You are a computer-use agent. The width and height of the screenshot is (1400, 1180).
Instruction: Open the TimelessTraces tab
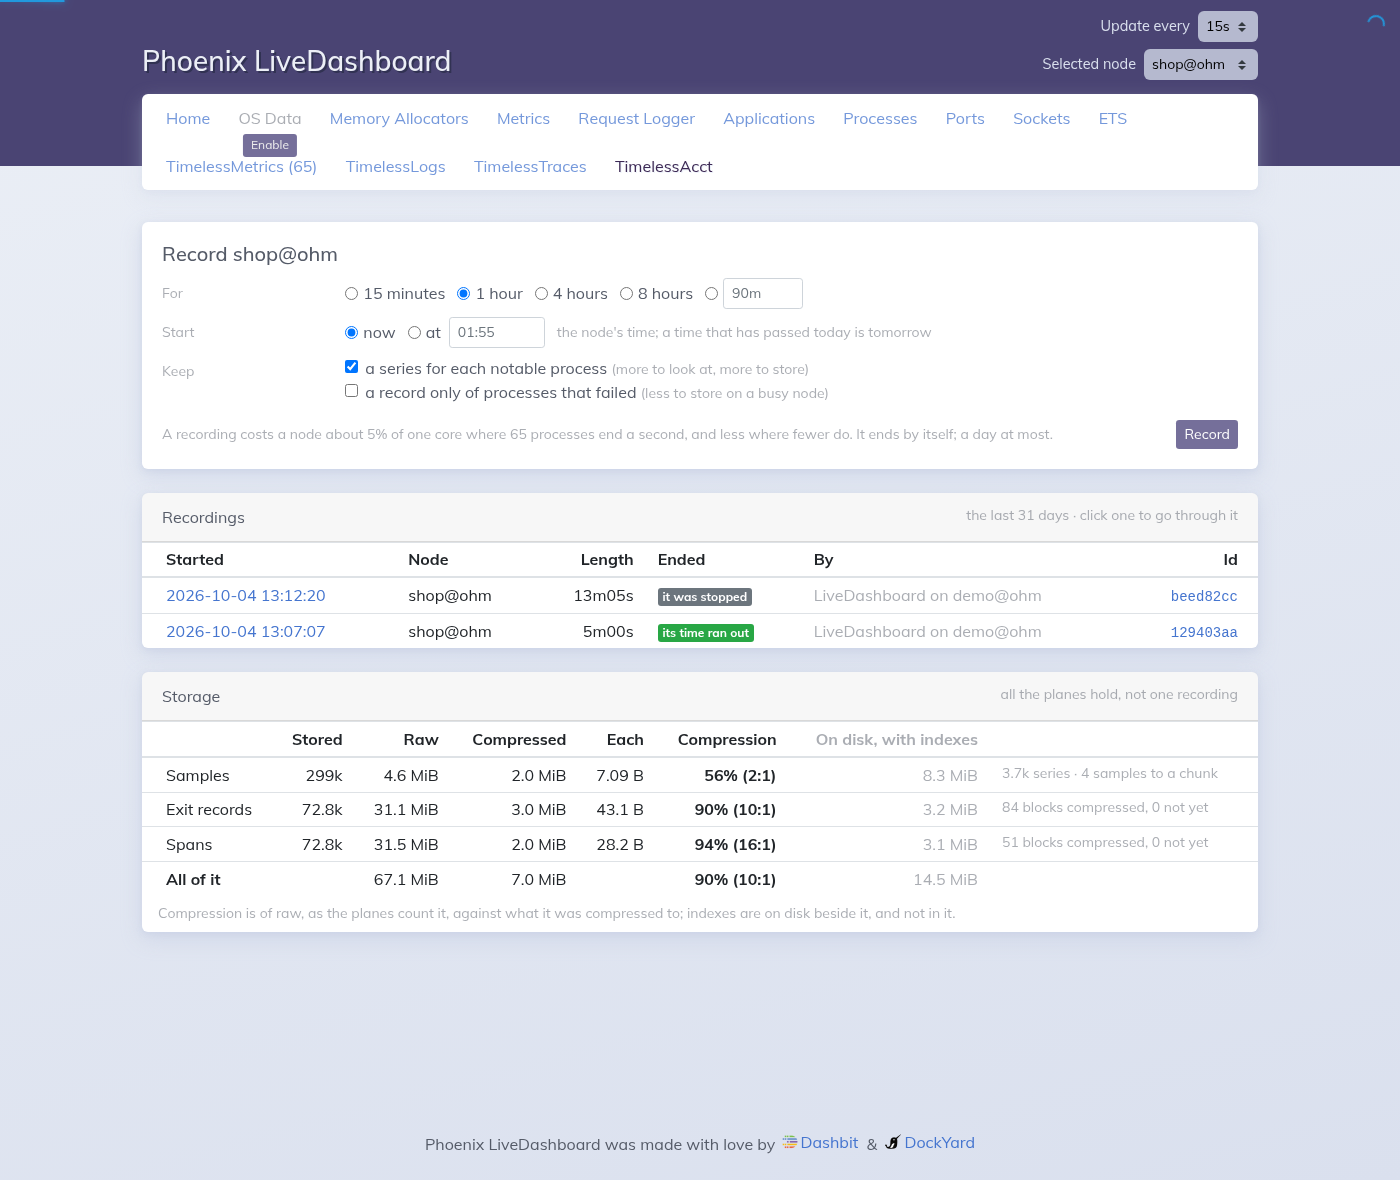coord(530,167)
